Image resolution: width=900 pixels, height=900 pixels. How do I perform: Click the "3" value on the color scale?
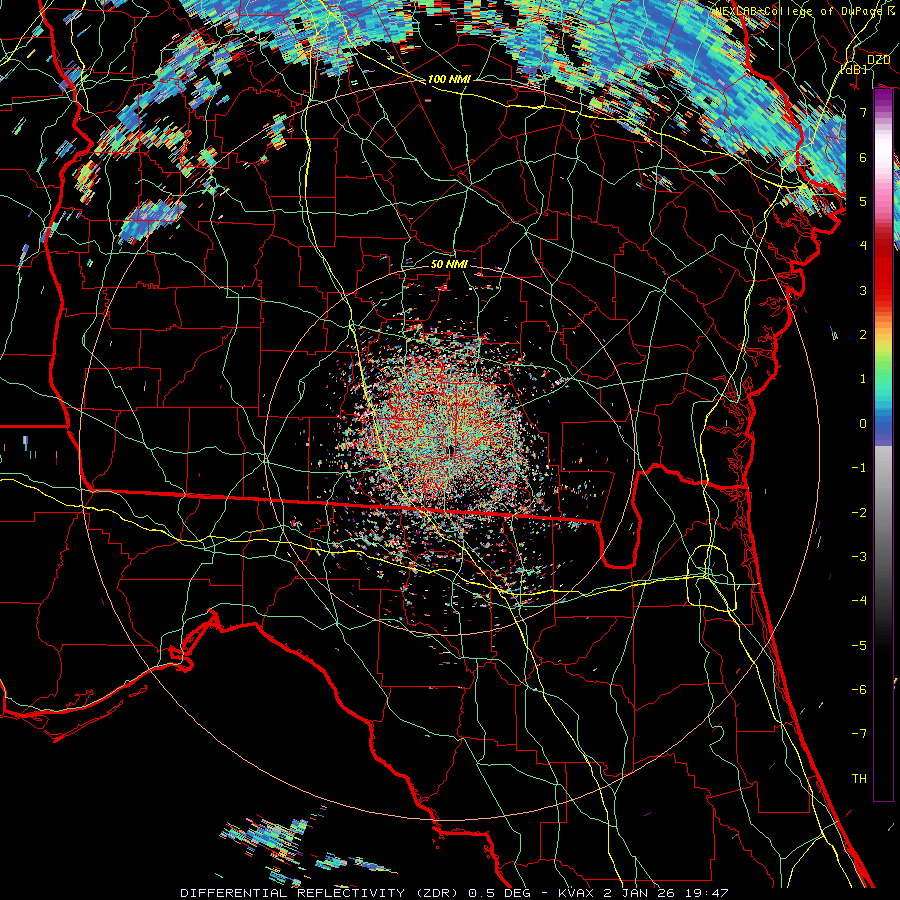tap(863, 290)
